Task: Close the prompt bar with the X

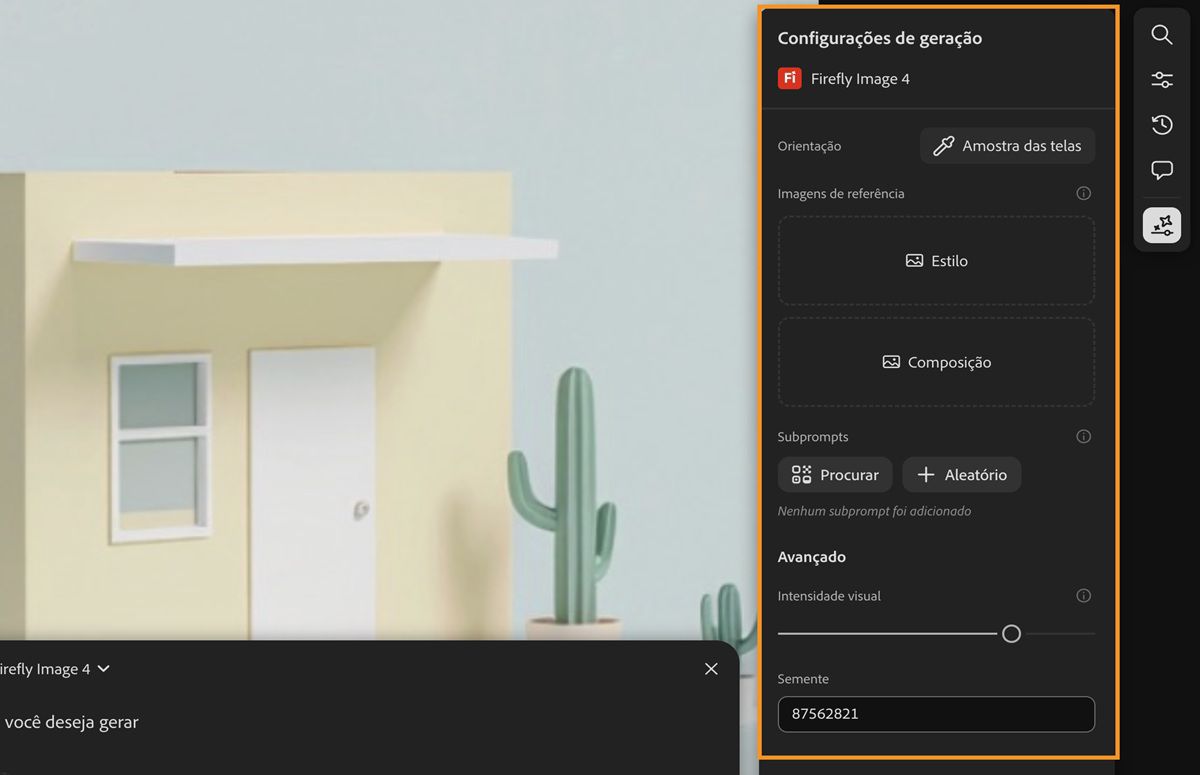Action: tap(711, 668)
